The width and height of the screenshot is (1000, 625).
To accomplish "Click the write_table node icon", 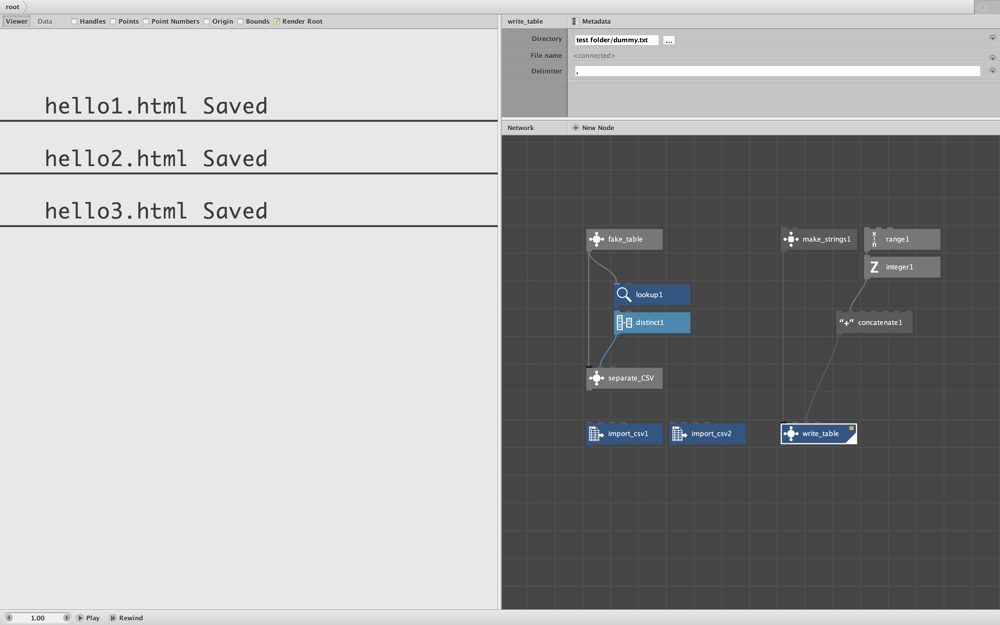I will tap(791, 434).
